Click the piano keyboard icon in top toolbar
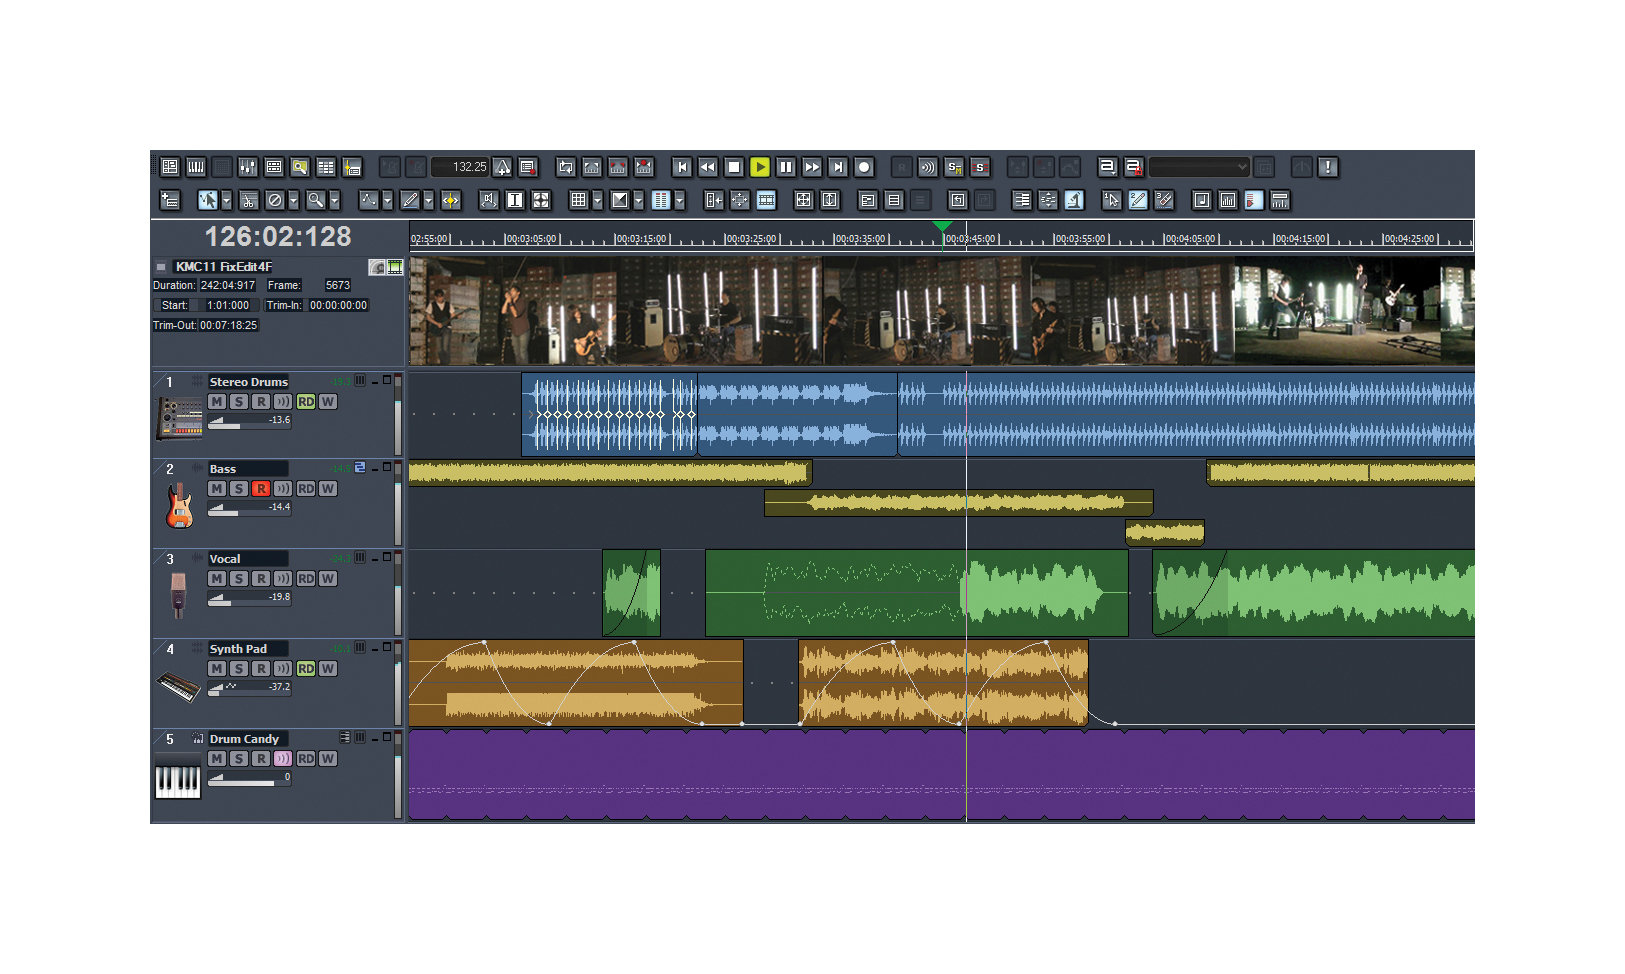The image size is (1625, 974). click(x=196, y=167)
